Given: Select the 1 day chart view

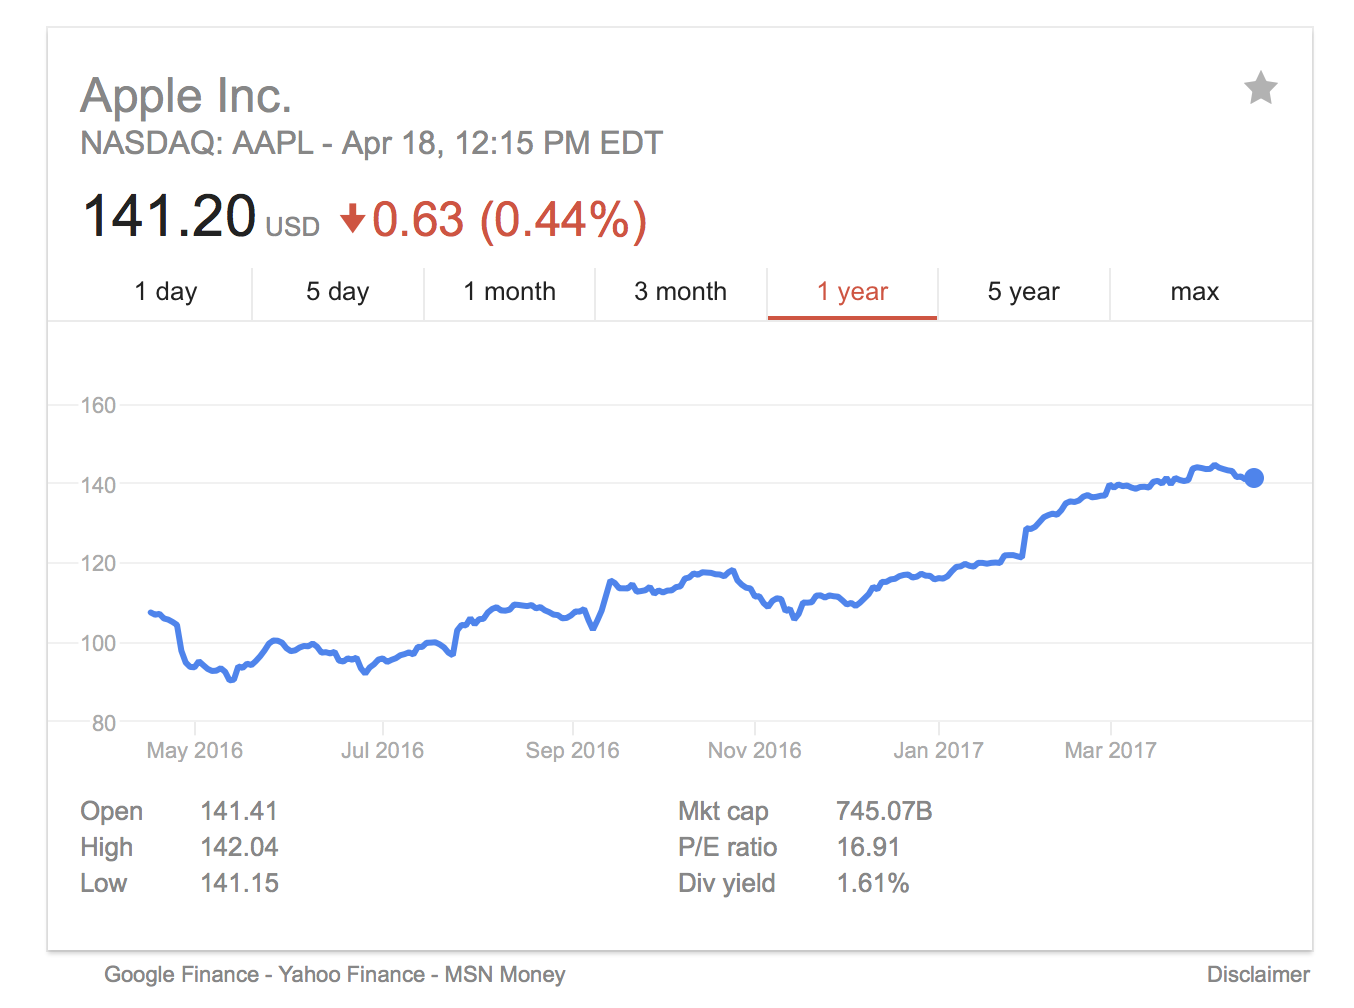Looking at the screenshot, I should coord(166,292).
